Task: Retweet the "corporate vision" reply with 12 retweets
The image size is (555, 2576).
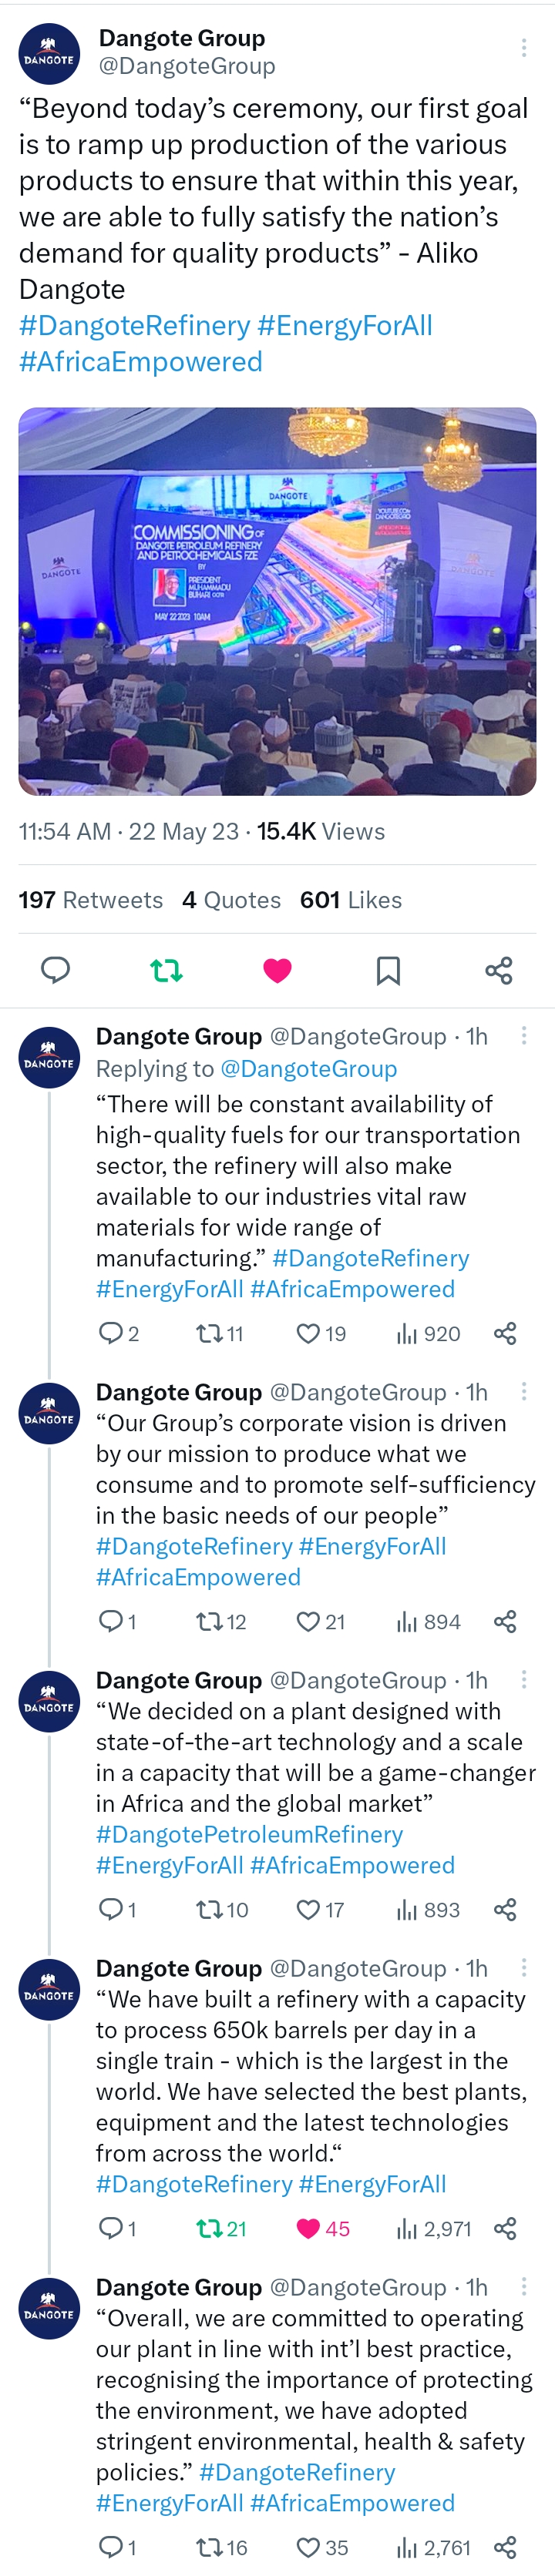Action: click(x=209, y=1621)
